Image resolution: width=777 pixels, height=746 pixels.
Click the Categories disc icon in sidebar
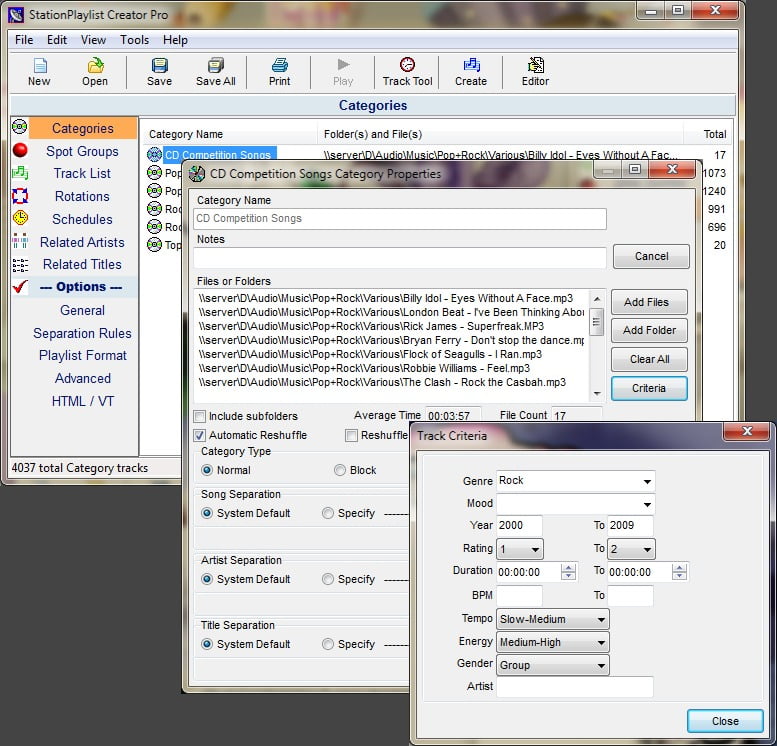[x=19, y=127]
